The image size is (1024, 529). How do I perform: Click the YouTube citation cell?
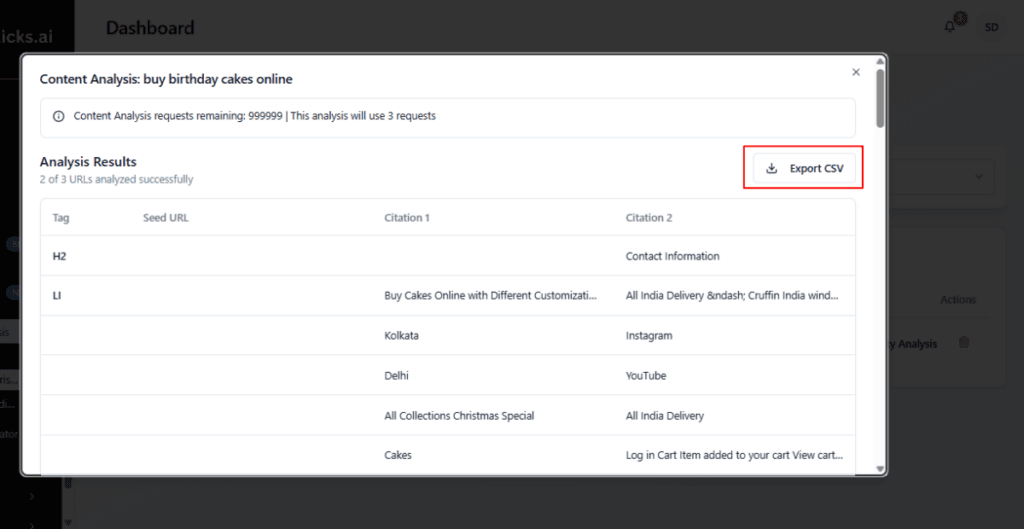tap(645, 376)
